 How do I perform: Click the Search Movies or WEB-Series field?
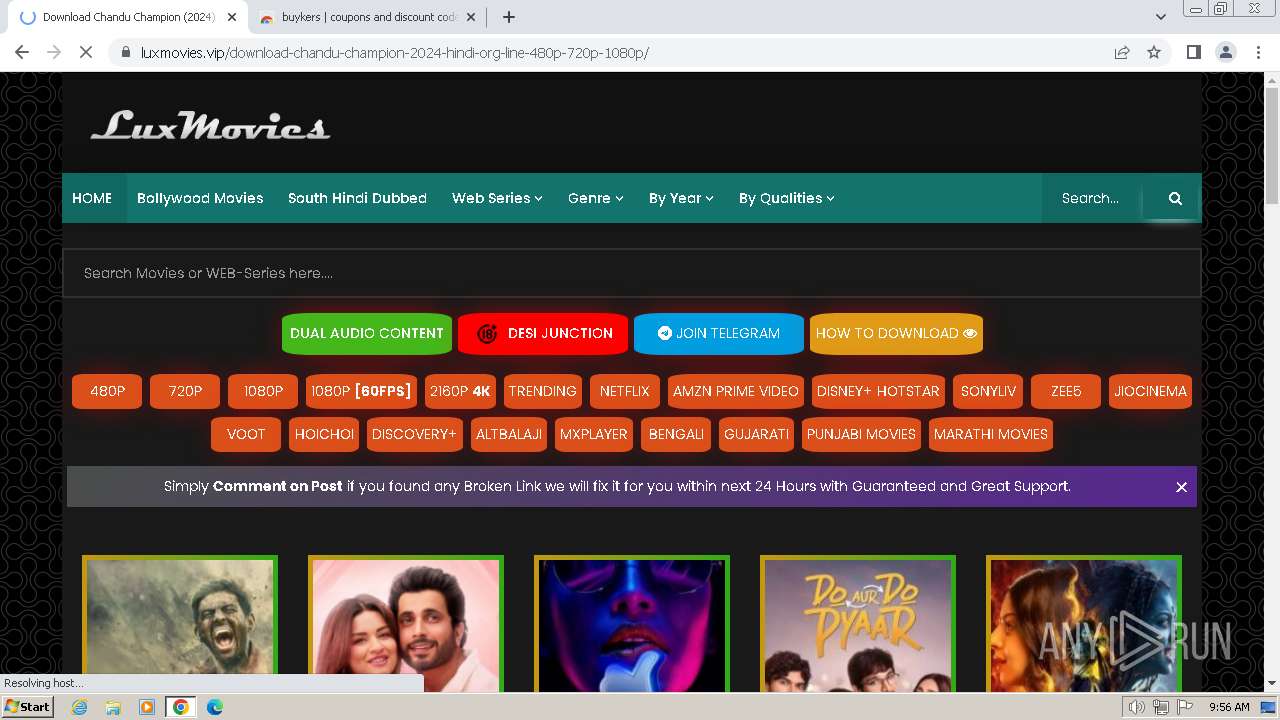click(x=631, y=273)
